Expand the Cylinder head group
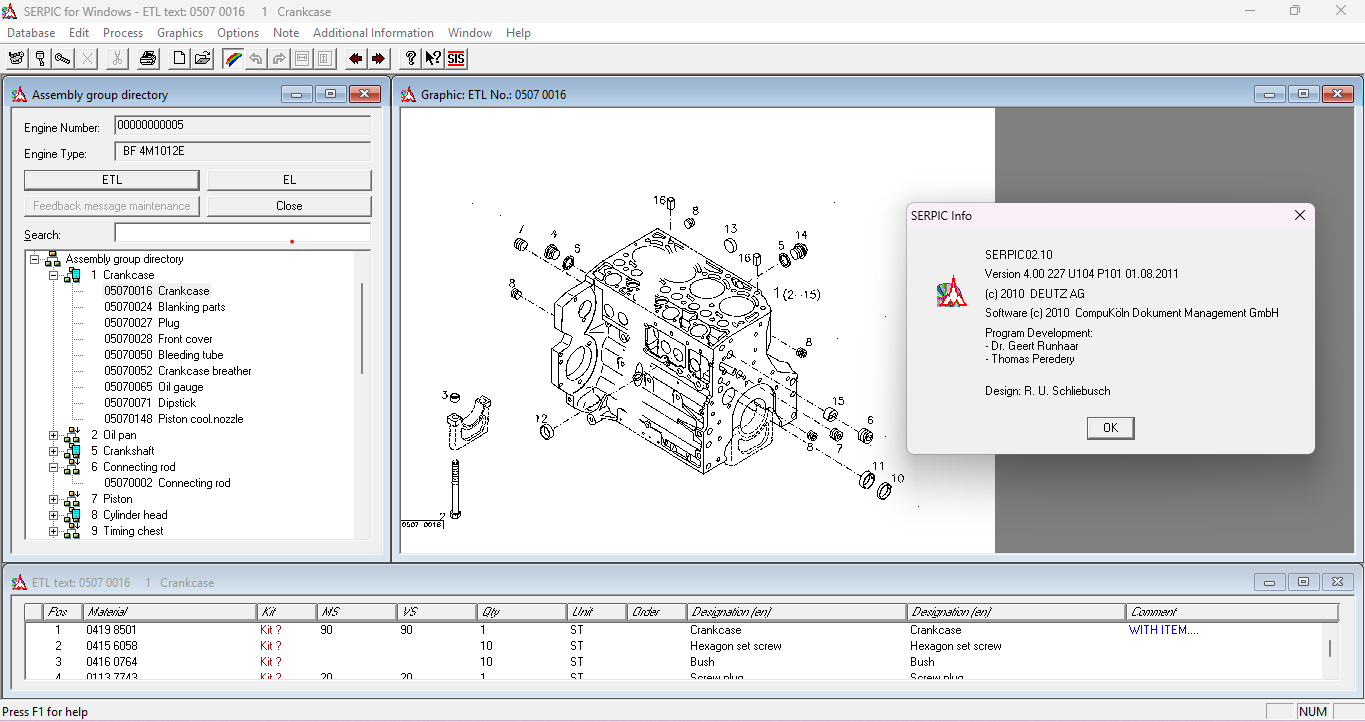Image resolution: width=1365 pixels, height=722 pixels. 54,515
